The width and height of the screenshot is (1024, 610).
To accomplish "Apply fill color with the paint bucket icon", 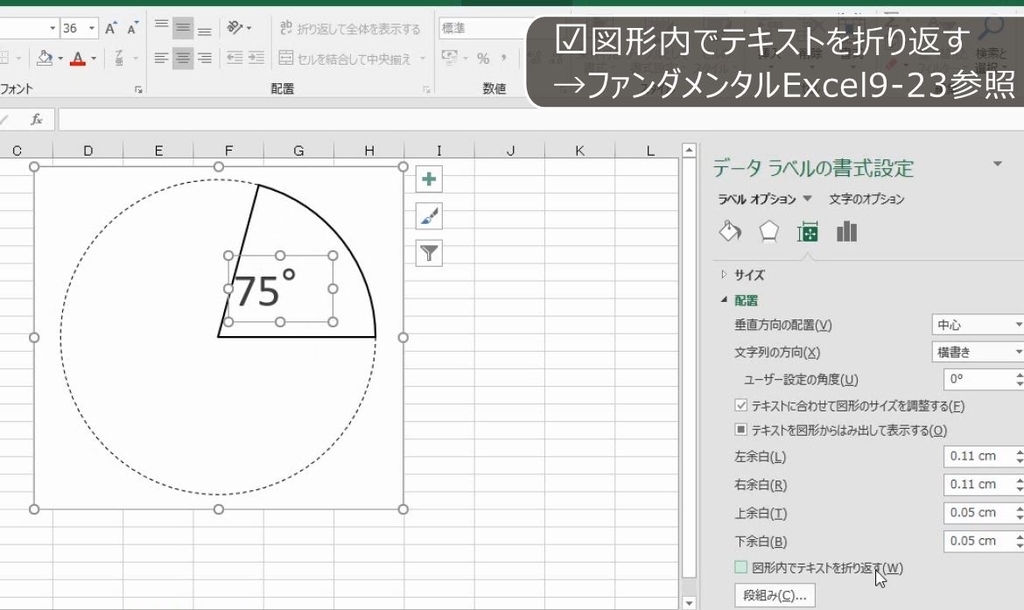I will click(44, 58).
